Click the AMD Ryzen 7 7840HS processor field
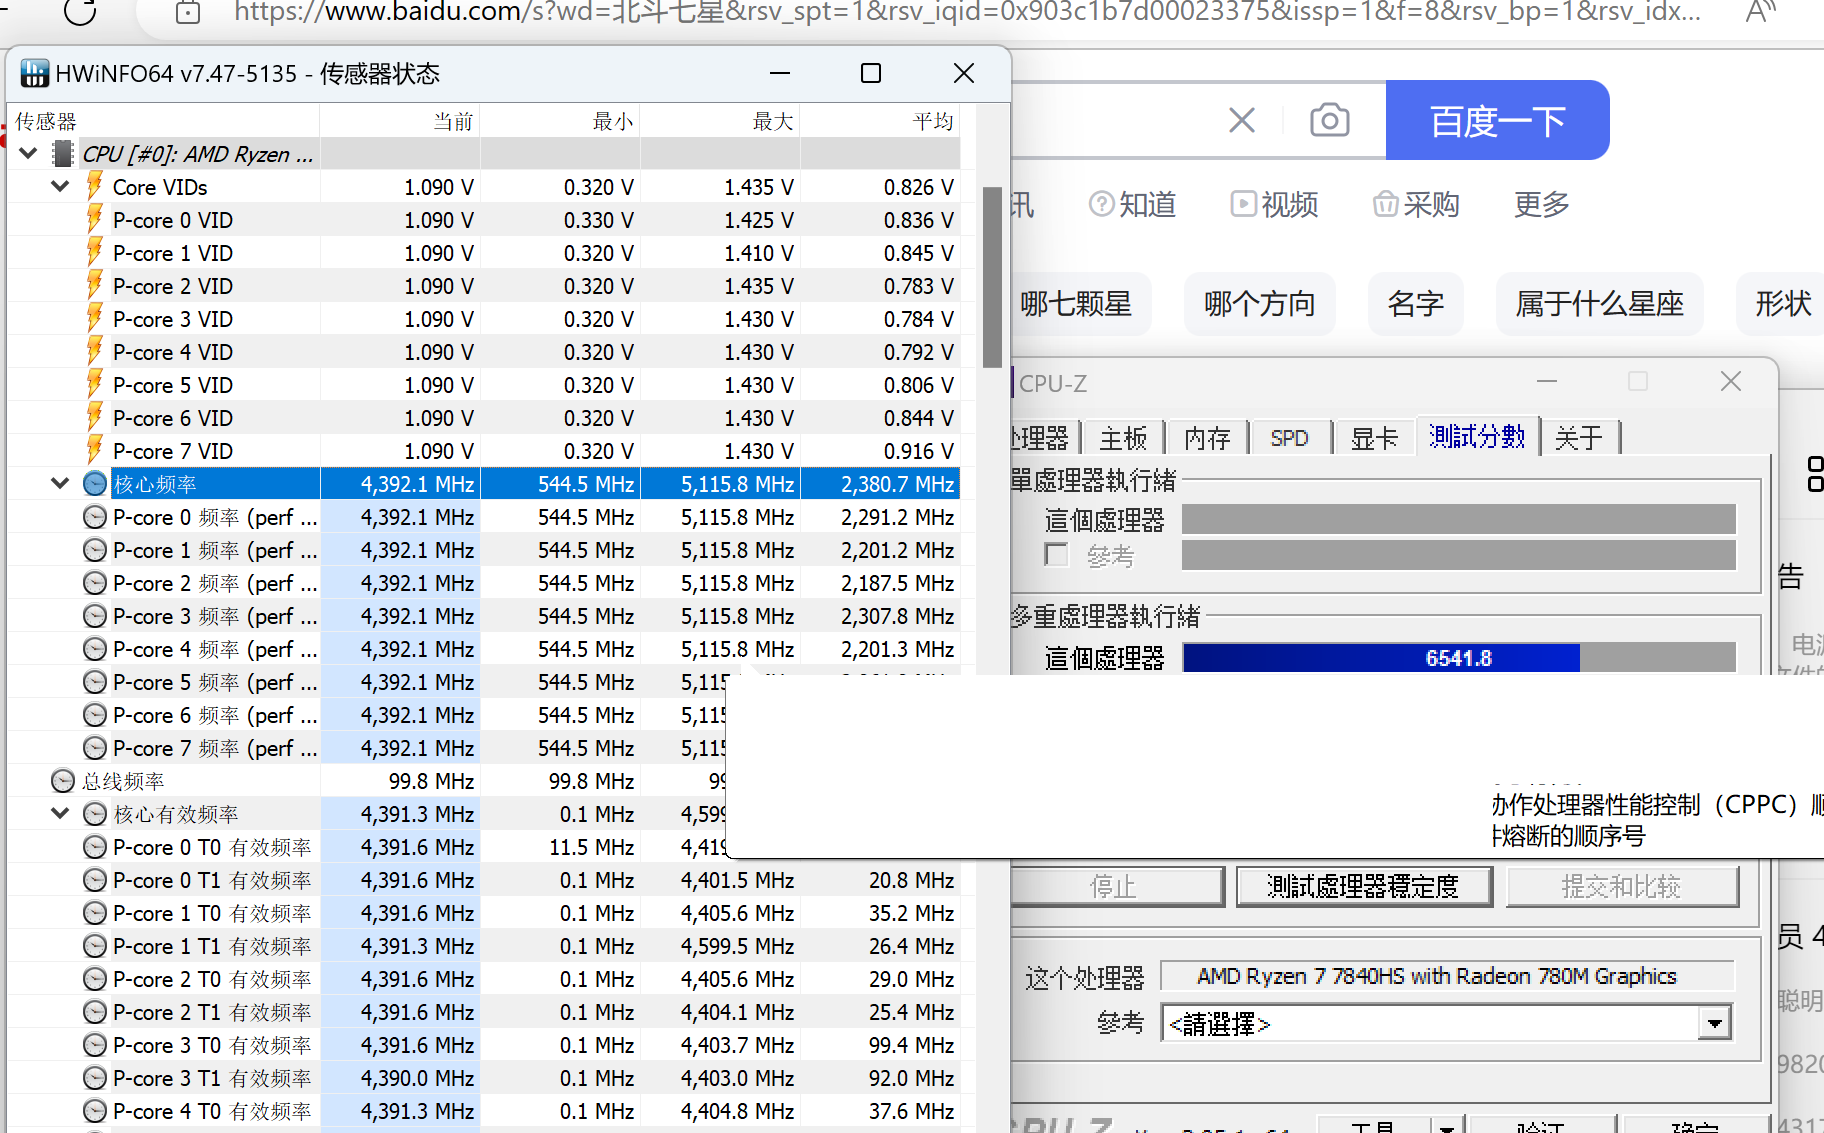Viewport: 1824px width, 1133px height. pos(1446,976)
